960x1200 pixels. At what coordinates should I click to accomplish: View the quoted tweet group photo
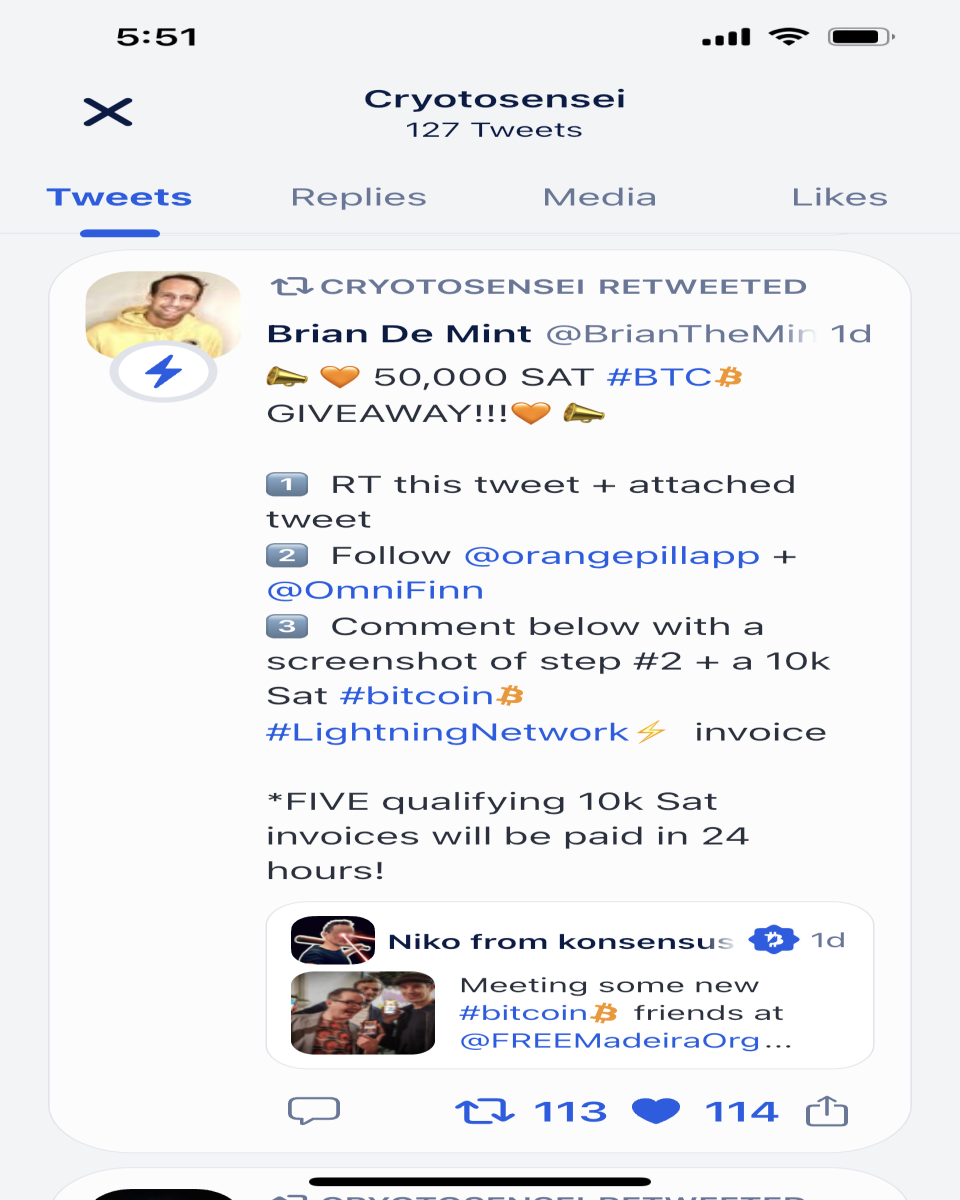[363, 1013]
